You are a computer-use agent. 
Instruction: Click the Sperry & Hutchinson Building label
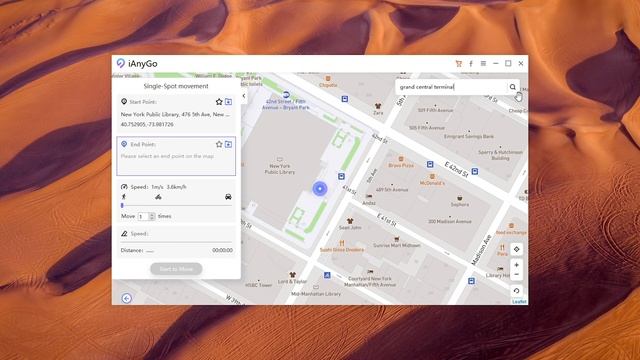[x=500, y=155]
